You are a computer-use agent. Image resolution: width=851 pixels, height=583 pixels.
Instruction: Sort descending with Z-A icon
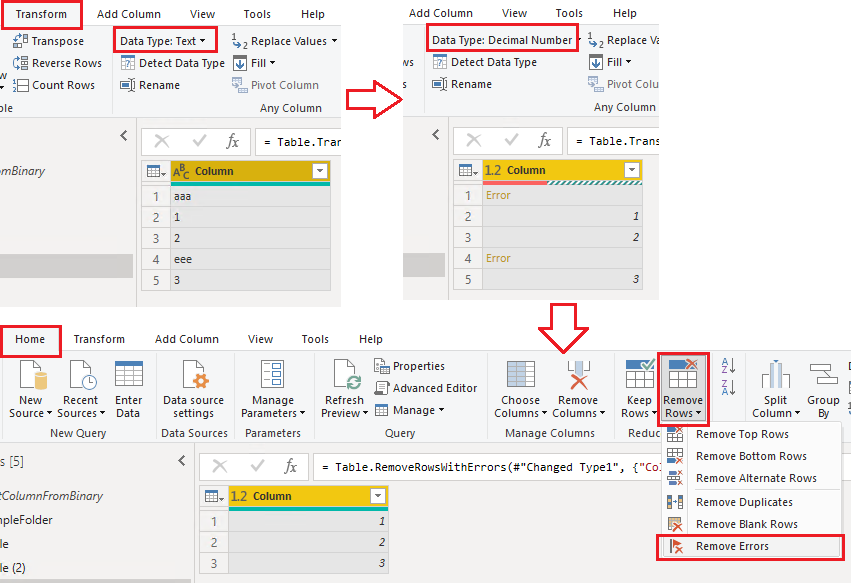(x=728, y=388)
